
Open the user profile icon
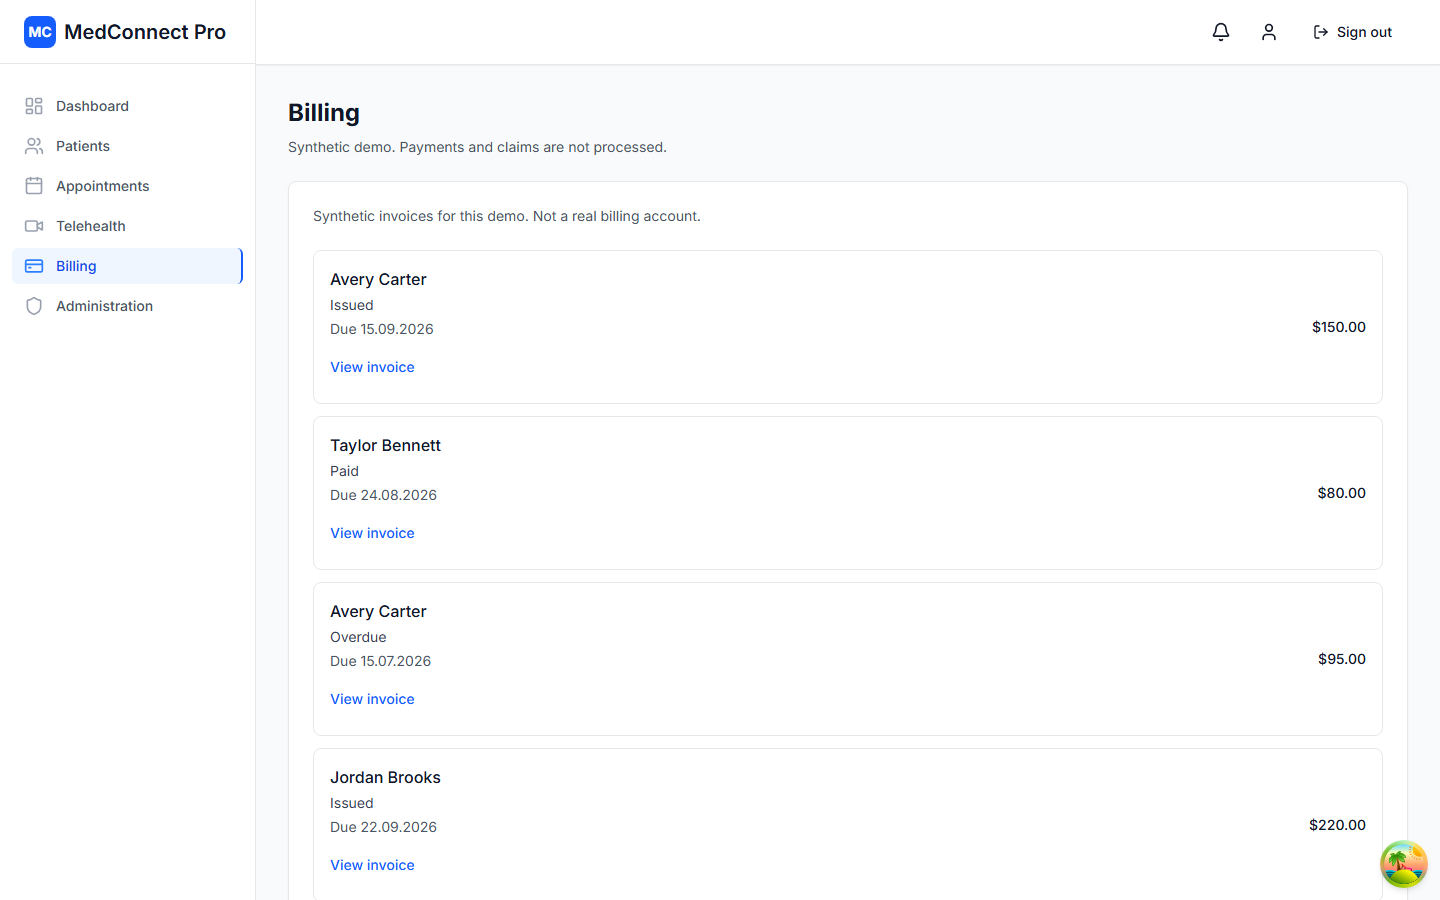1269,32
